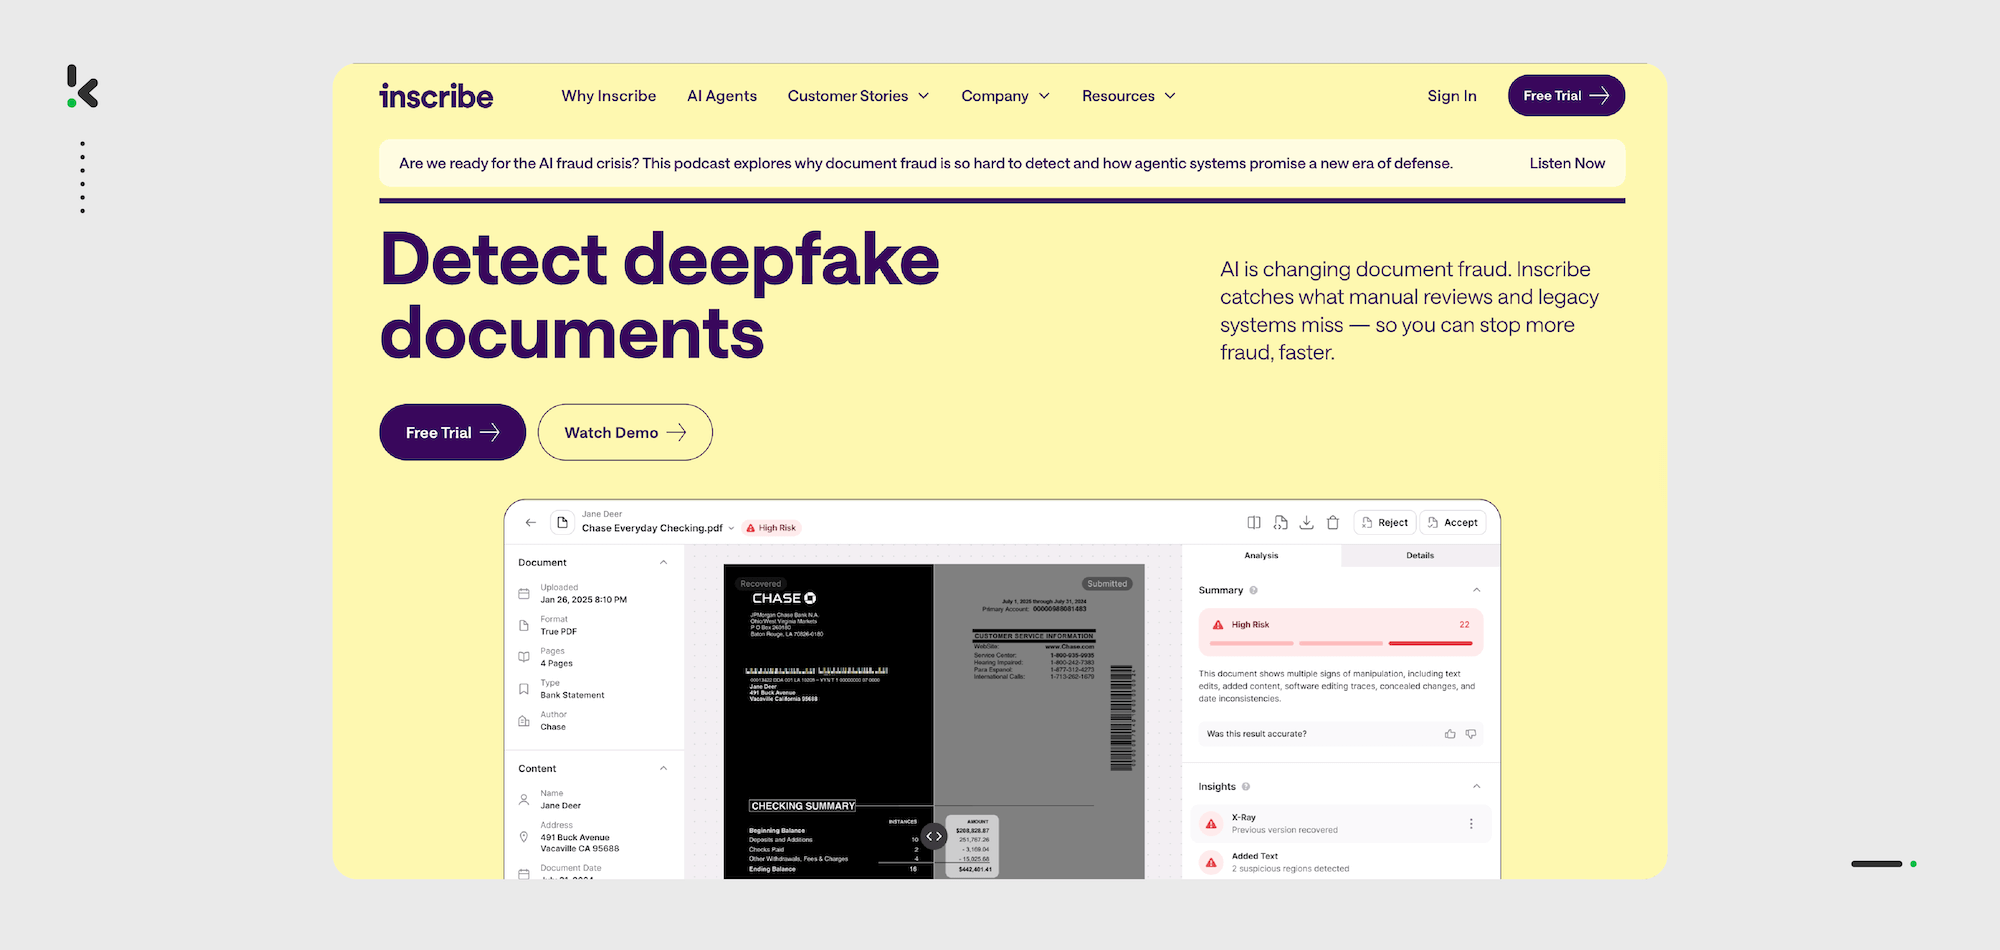Click the back arrow in document viewer
The image size is (2000, 950).
click(x=531, y=522)
